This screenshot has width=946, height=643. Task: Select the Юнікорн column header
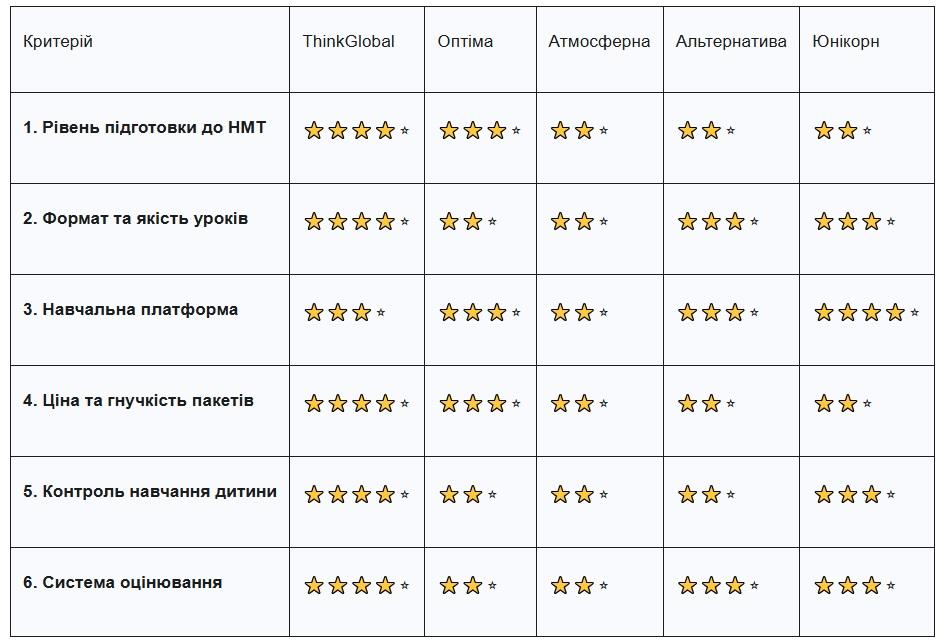pyautogui.click(x=846, y=42)
